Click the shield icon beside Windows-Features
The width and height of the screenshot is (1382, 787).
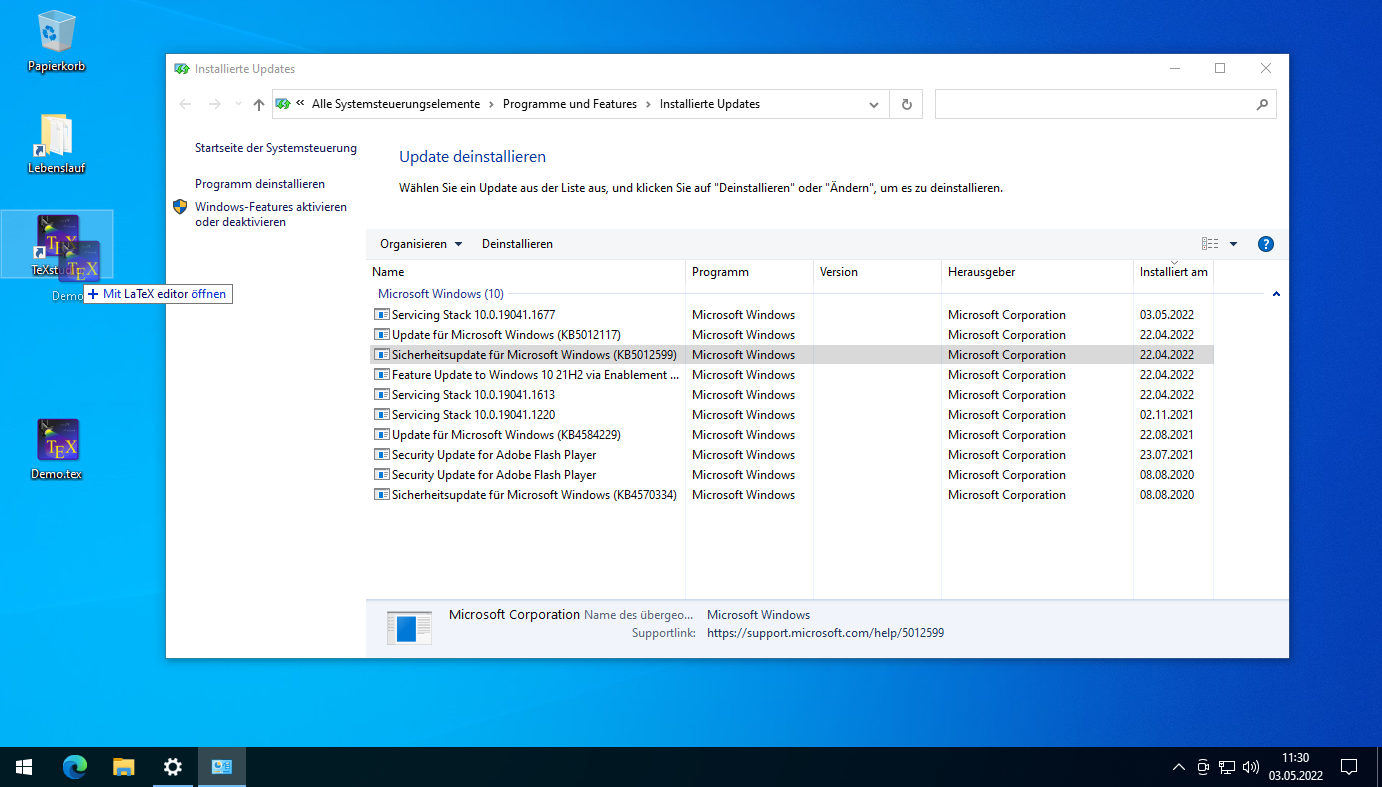click(180, 207)
